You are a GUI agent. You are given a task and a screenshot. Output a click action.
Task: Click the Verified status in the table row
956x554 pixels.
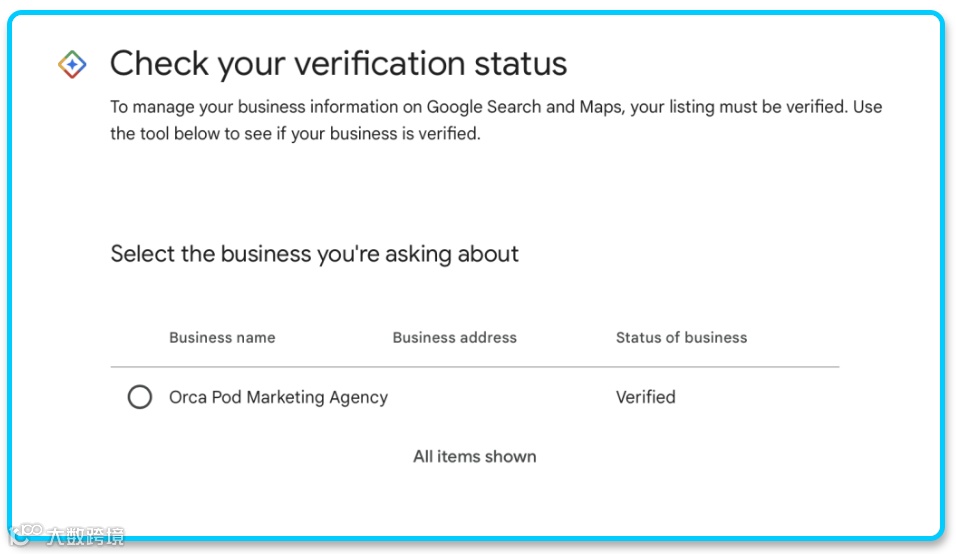pyautogui.click(x=645, y=397)
